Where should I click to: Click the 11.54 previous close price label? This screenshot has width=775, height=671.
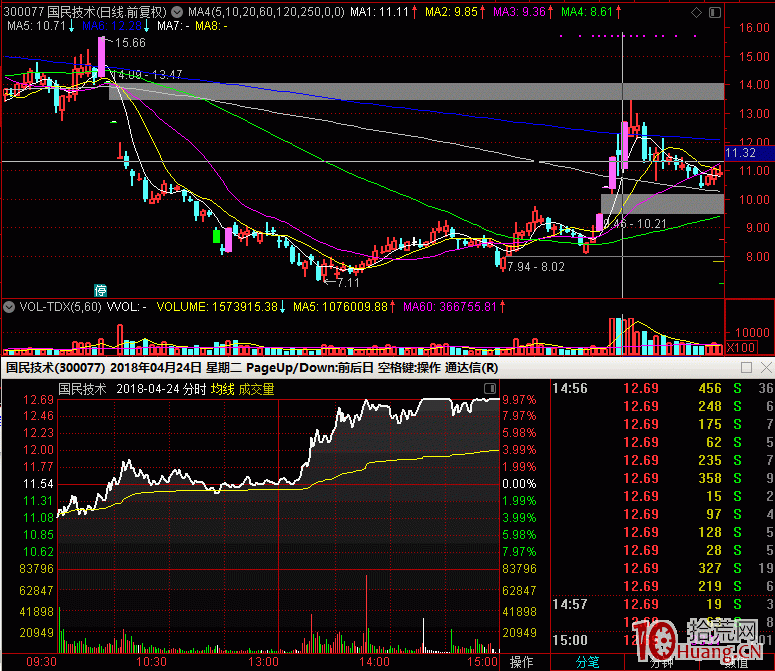click(x=38, y=484)
